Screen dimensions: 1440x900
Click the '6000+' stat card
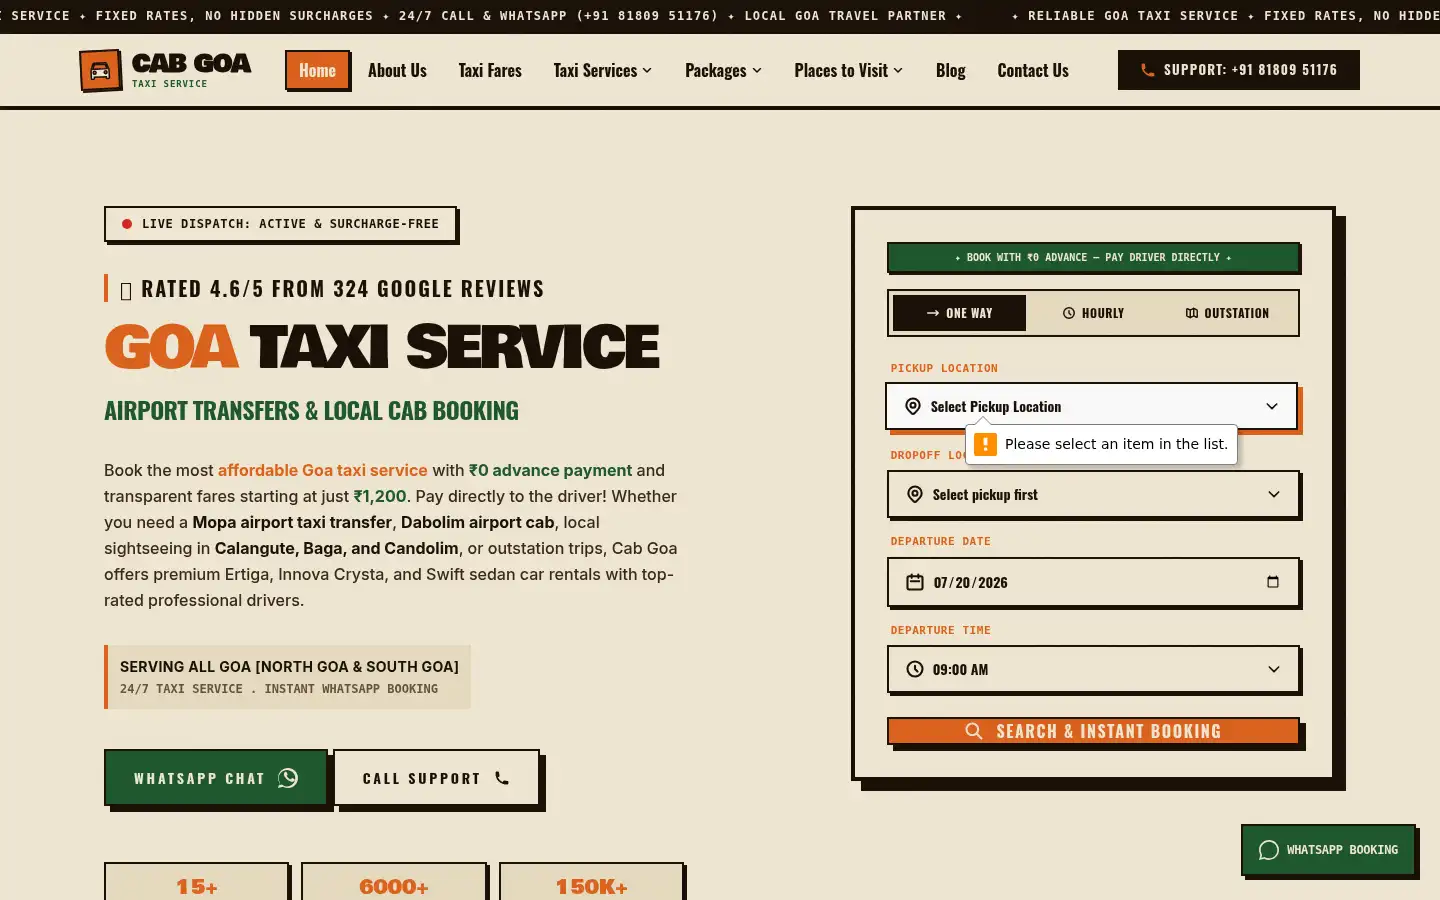394,882
